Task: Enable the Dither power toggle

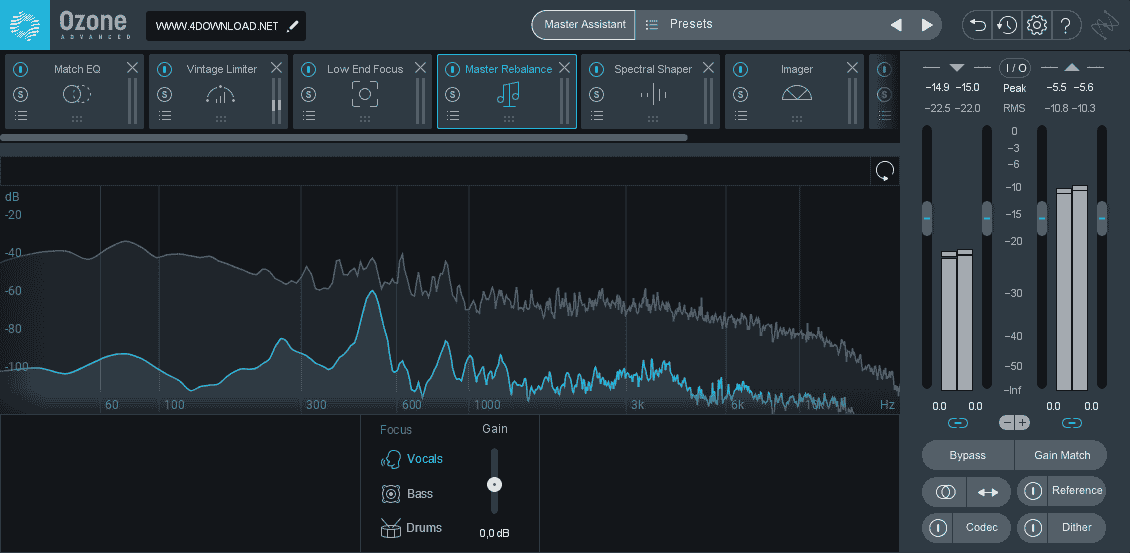Action: pyautogui.click(x=1033, y=528)
